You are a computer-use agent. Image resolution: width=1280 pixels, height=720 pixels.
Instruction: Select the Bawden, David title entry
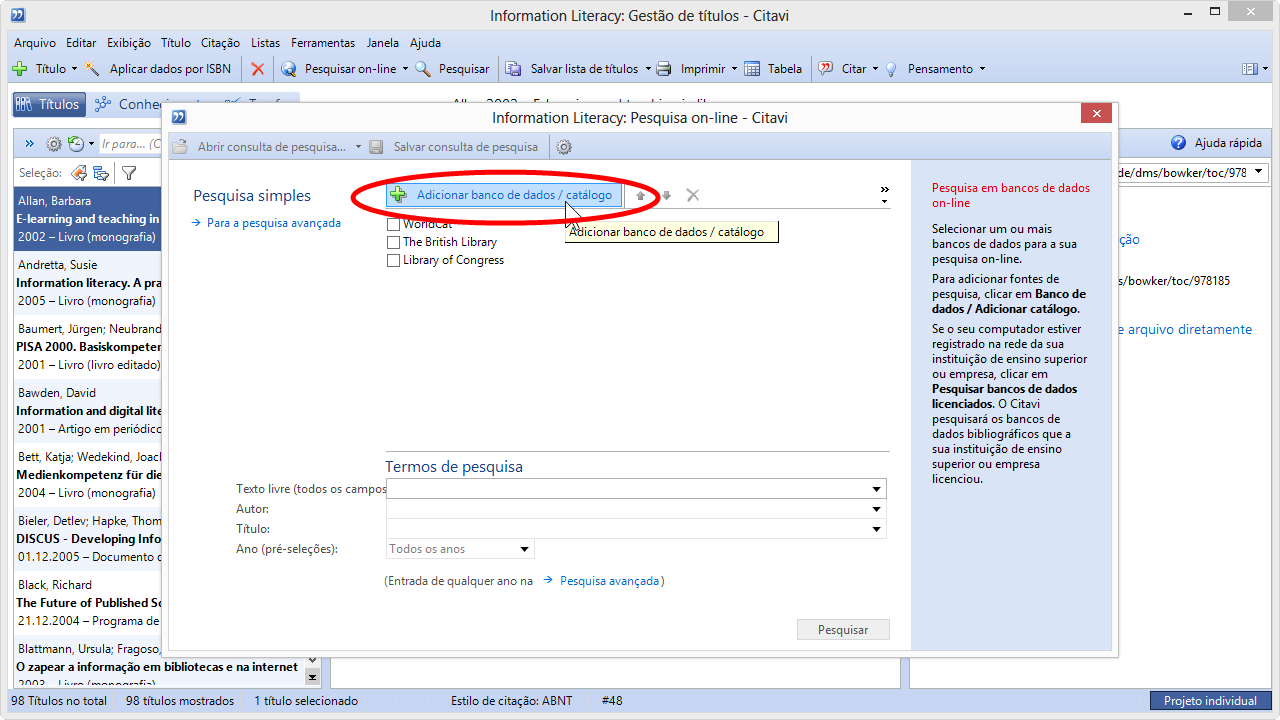88,411
